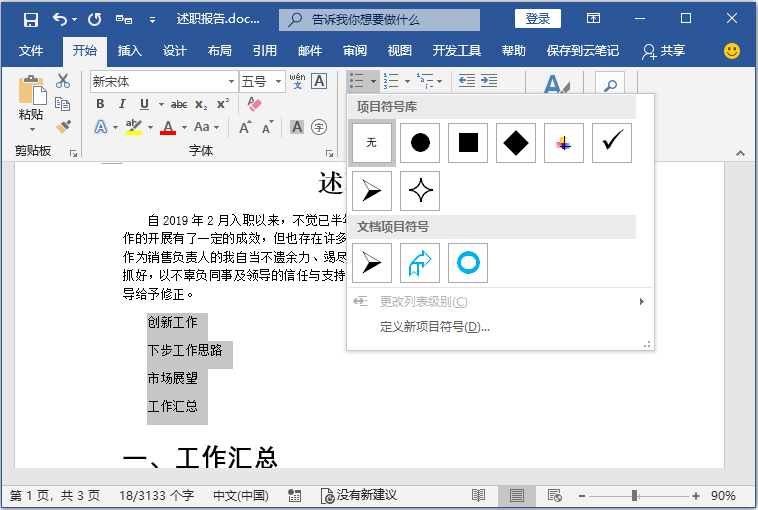
Task: Click the Numbering list icon
Action: [x=391, y=81]
